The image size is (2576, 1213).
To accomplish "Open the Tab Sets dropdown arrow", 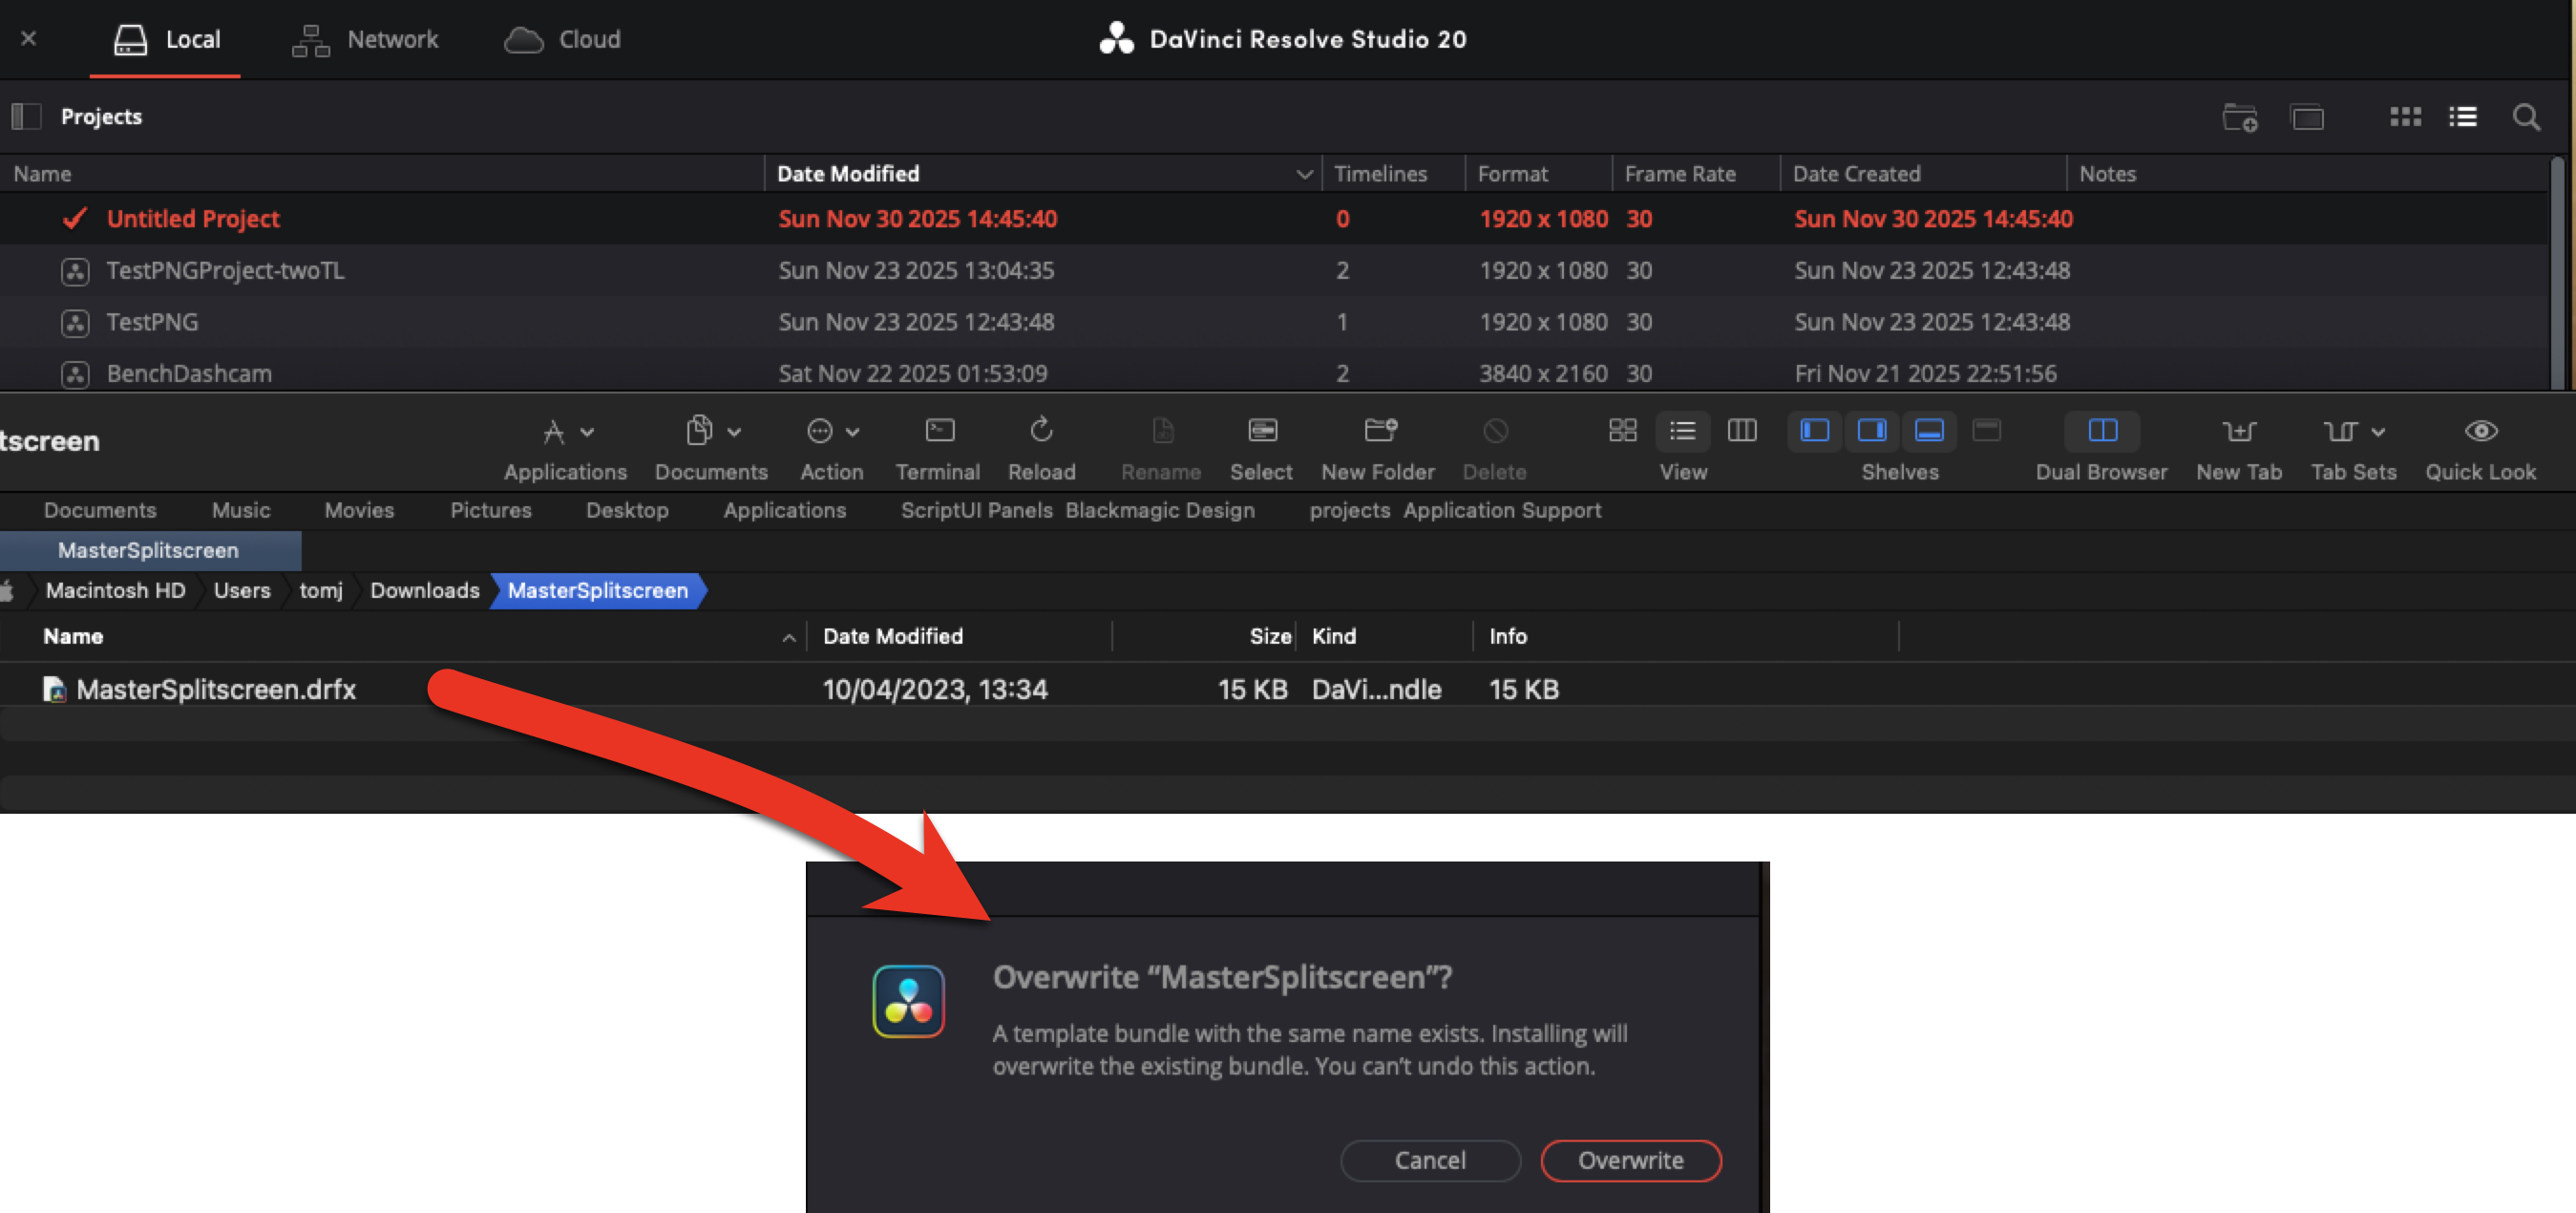I will tap(2378, 432).
